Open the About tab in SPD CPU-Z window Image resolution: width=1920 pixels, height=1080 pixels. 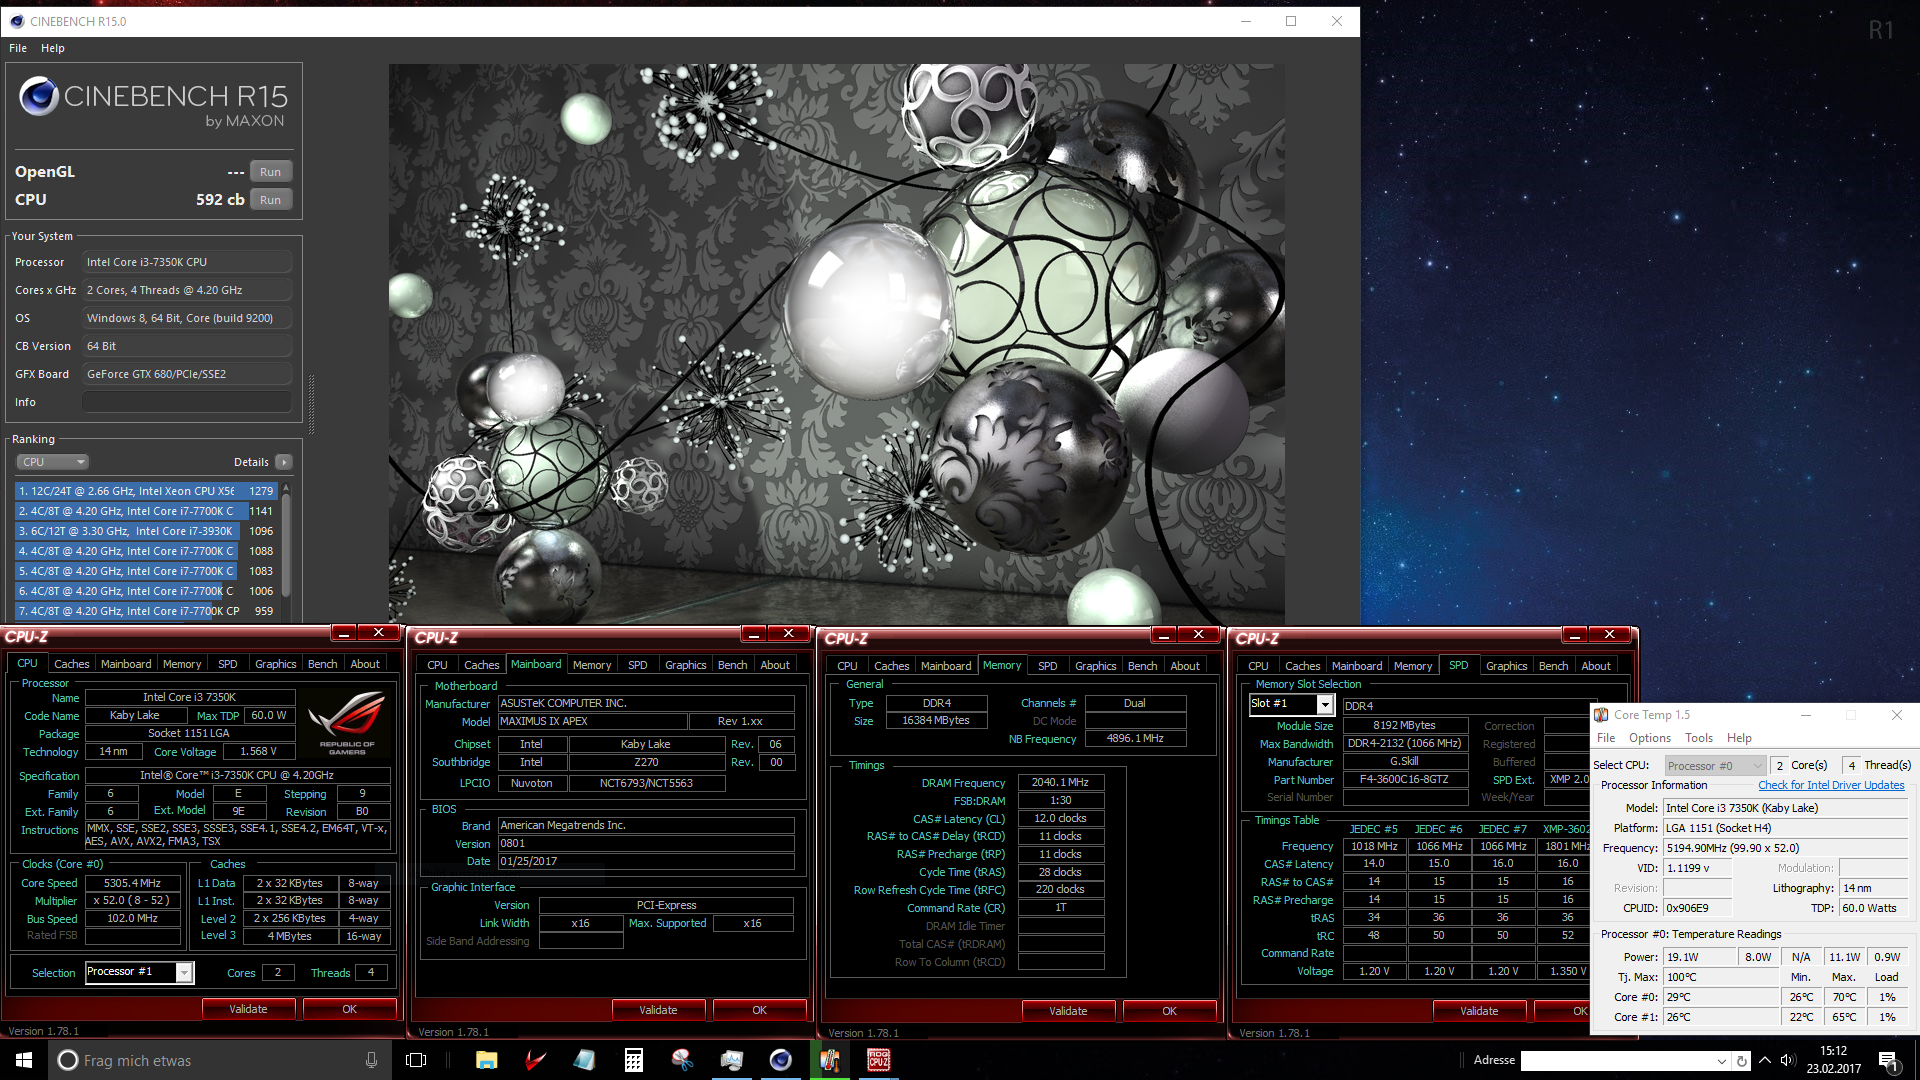point(1596,666)
